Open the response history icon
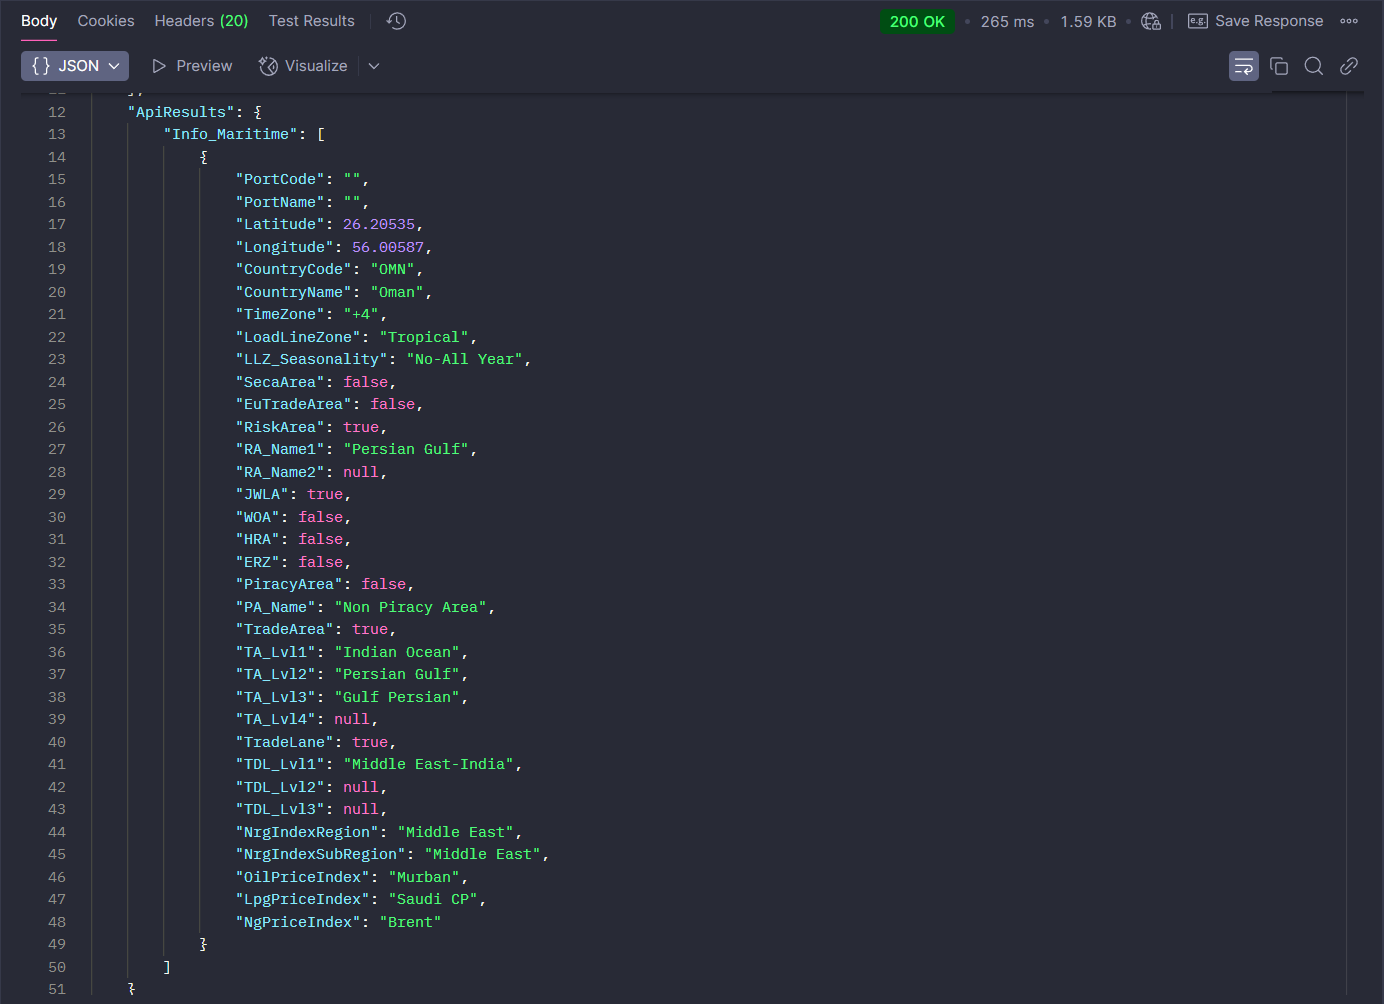The width and height of the screenshot is (1384, 1004). coord(396,21)
